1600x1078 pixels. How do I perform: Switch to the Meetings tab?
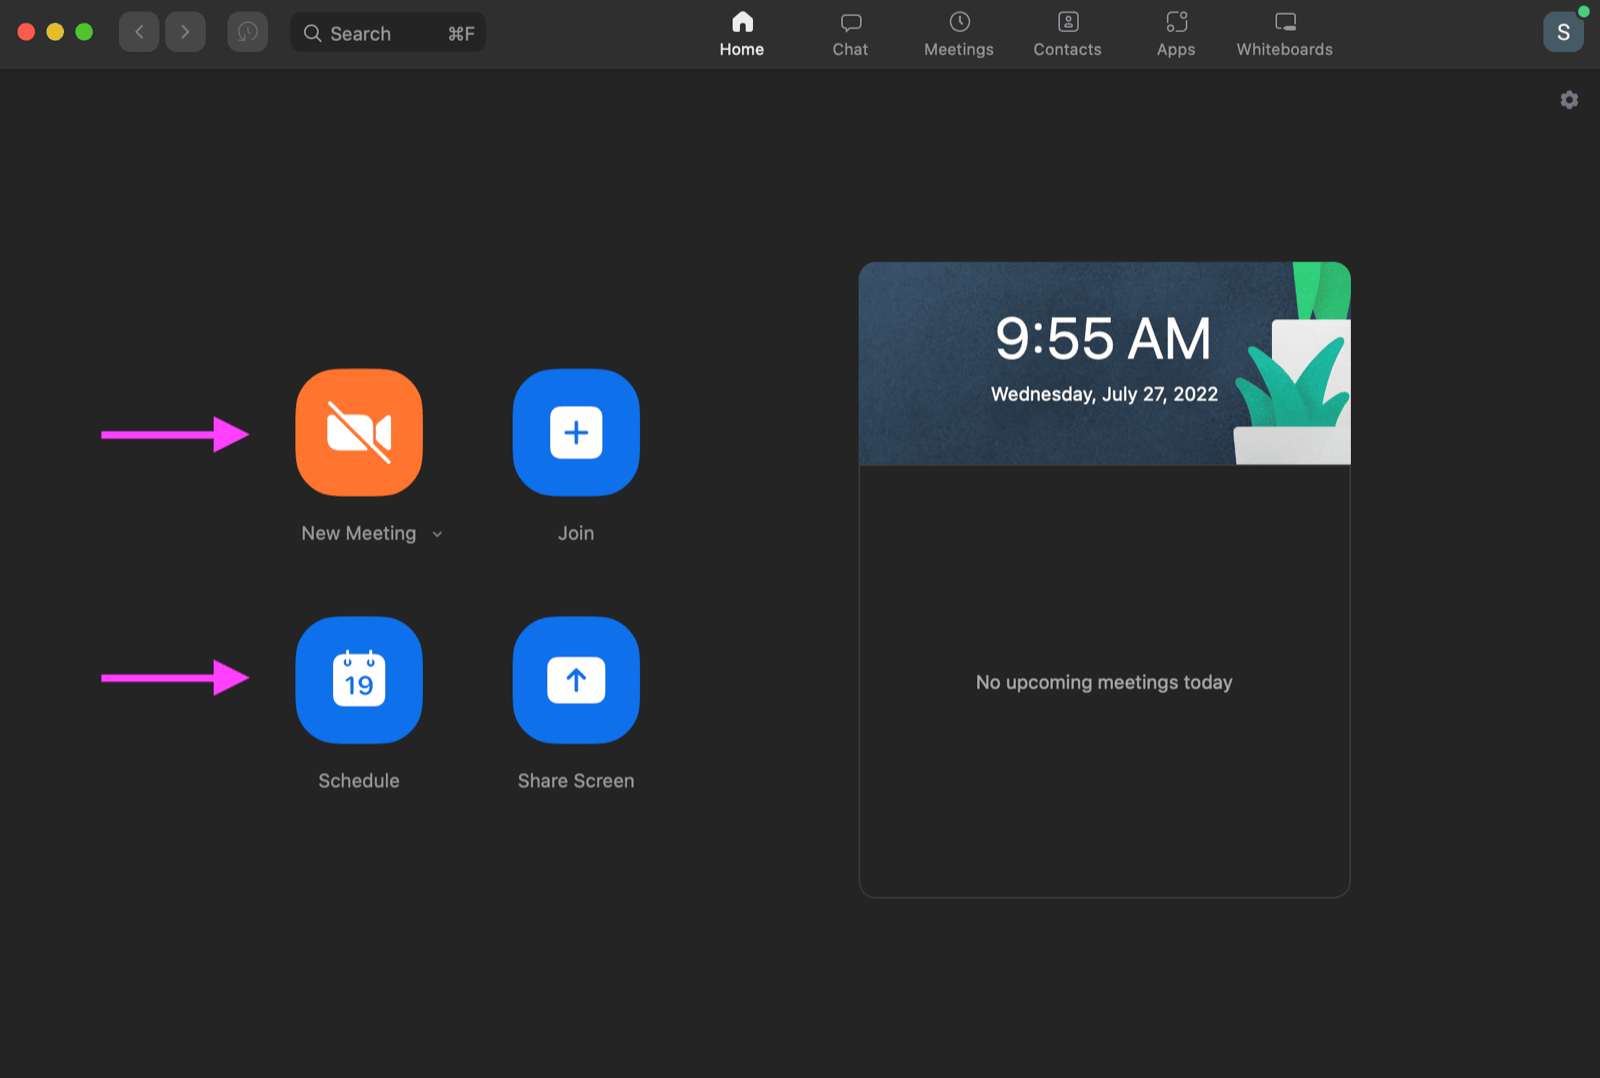click(959, 34)
